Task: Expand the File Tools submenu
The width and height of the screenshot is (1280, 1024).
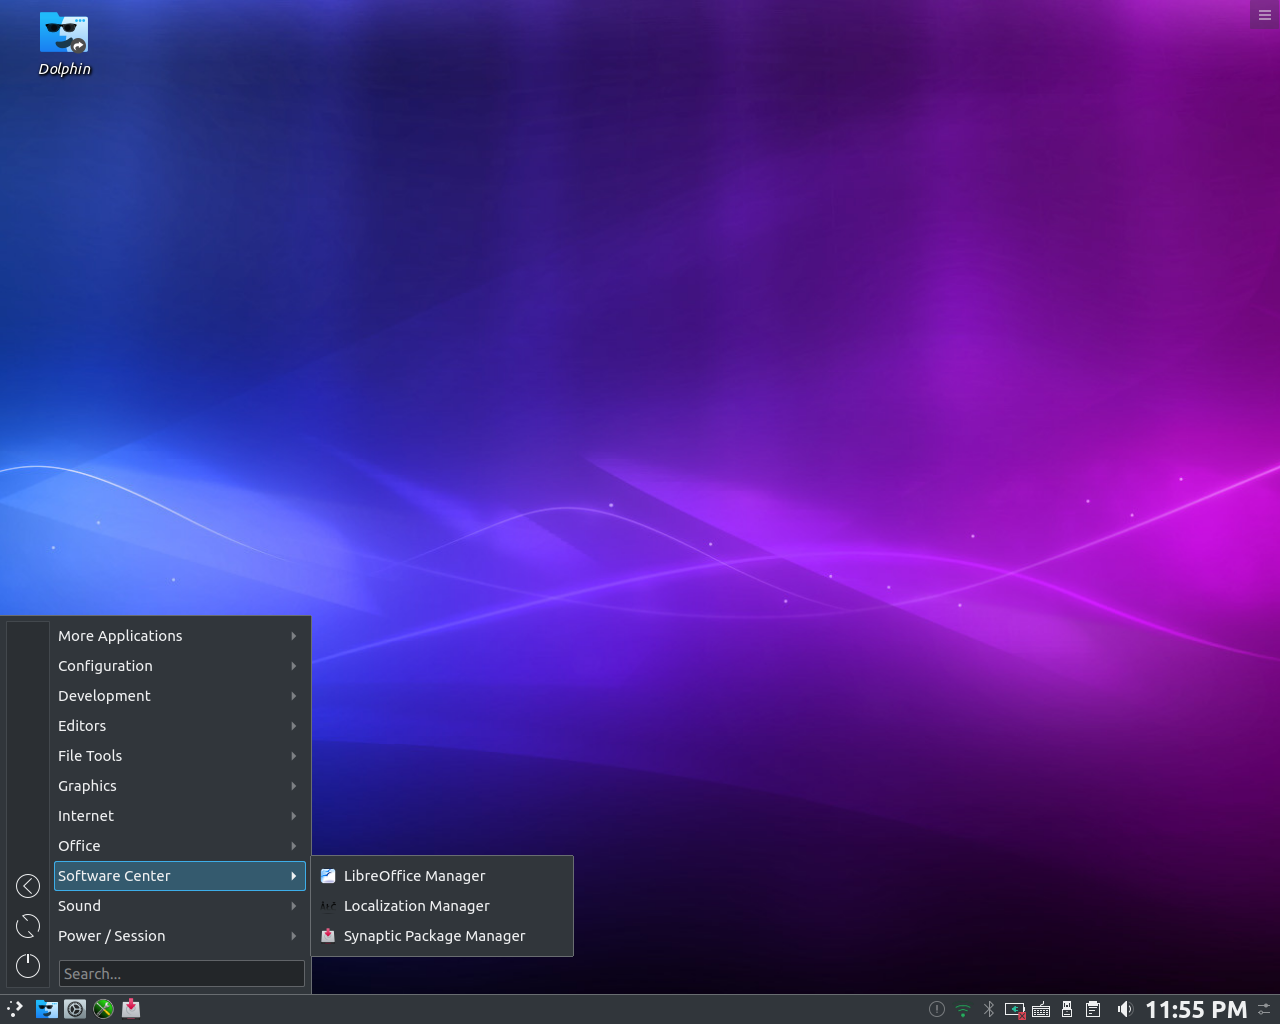Action: (180, 756)
